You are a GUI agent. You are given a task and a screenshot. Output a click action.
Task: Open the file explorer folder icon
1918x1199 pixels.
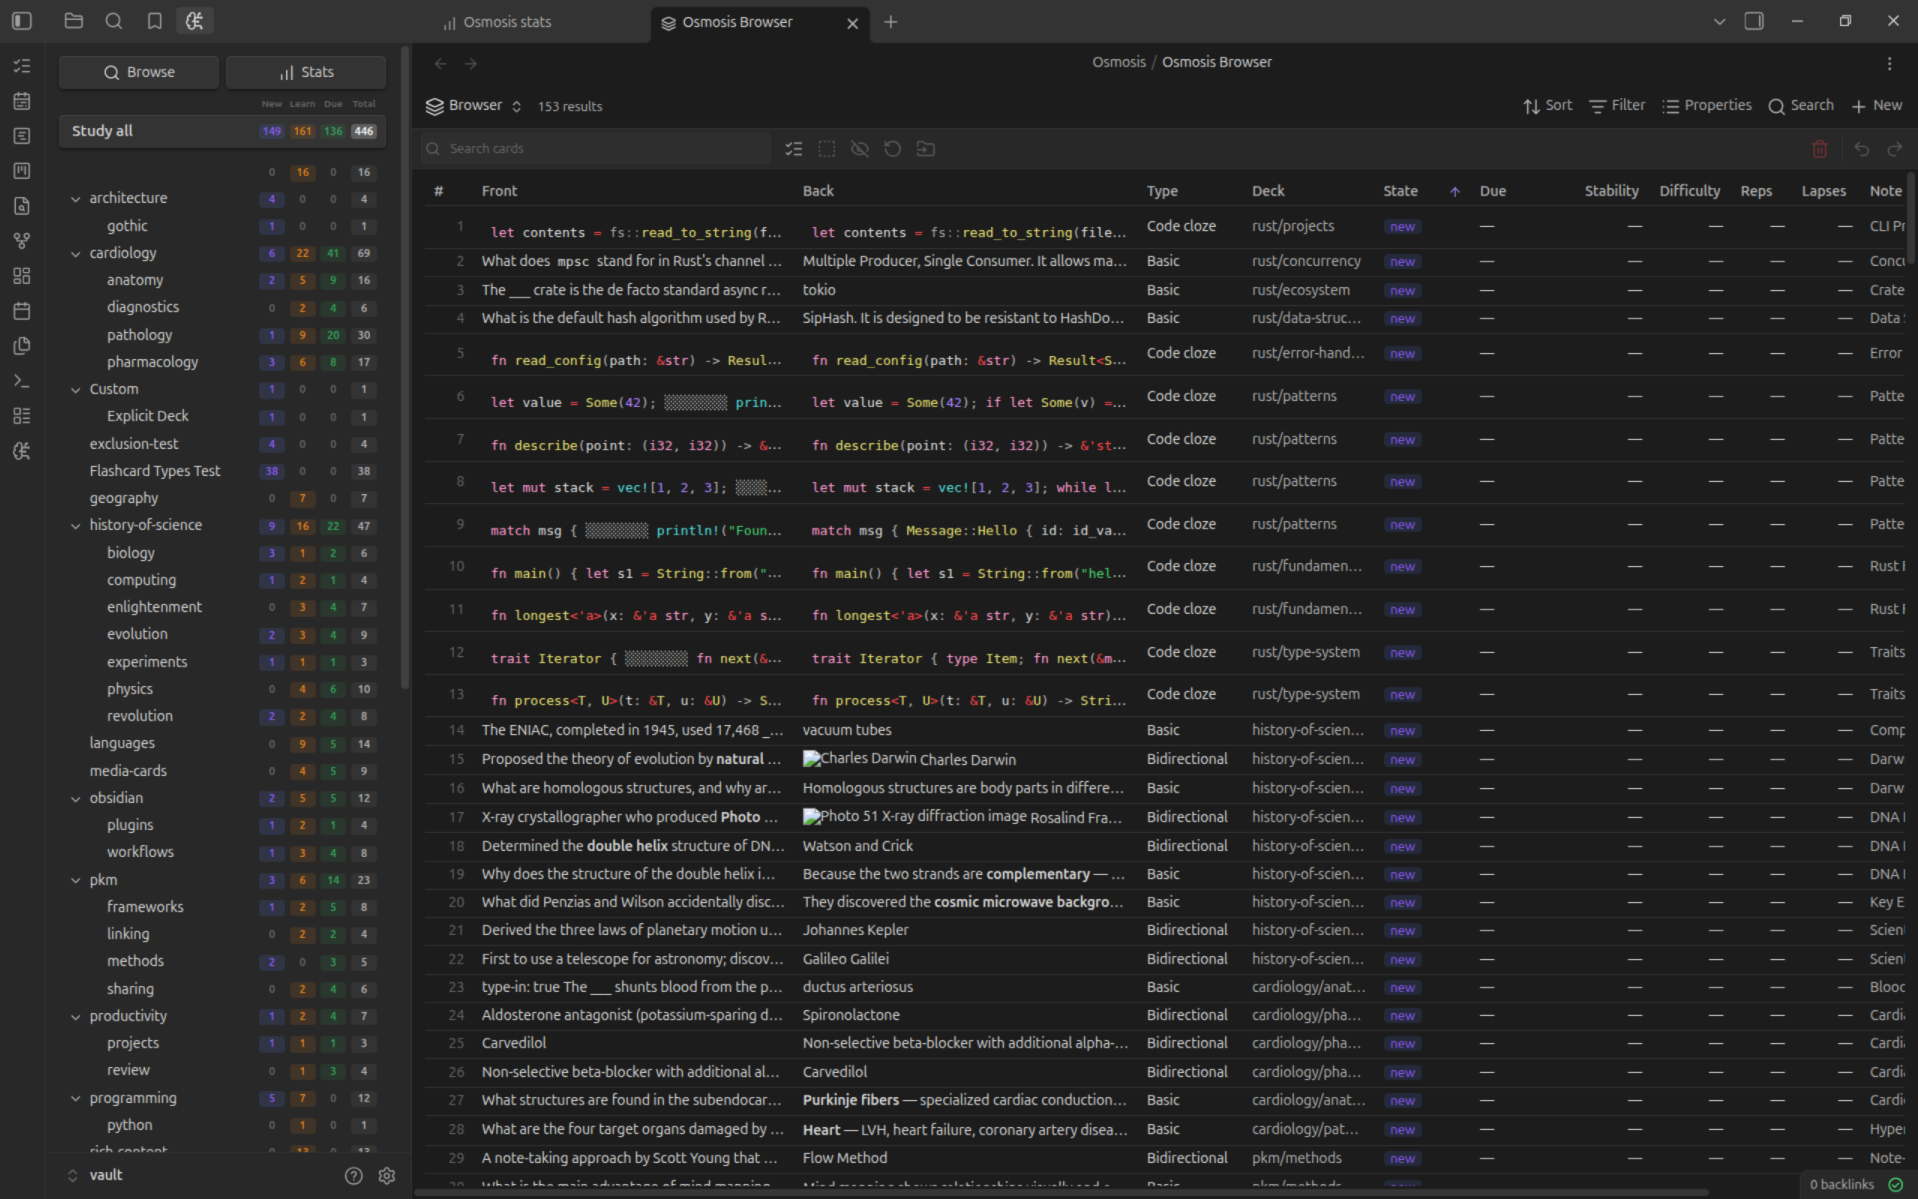(x=73, y=21)
